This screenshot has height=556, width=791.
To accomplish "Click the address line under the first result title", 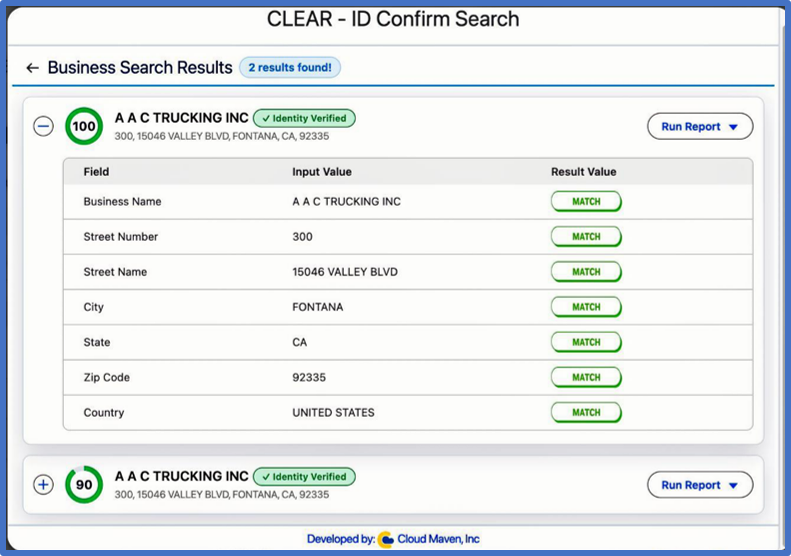I will pos(221,136).
